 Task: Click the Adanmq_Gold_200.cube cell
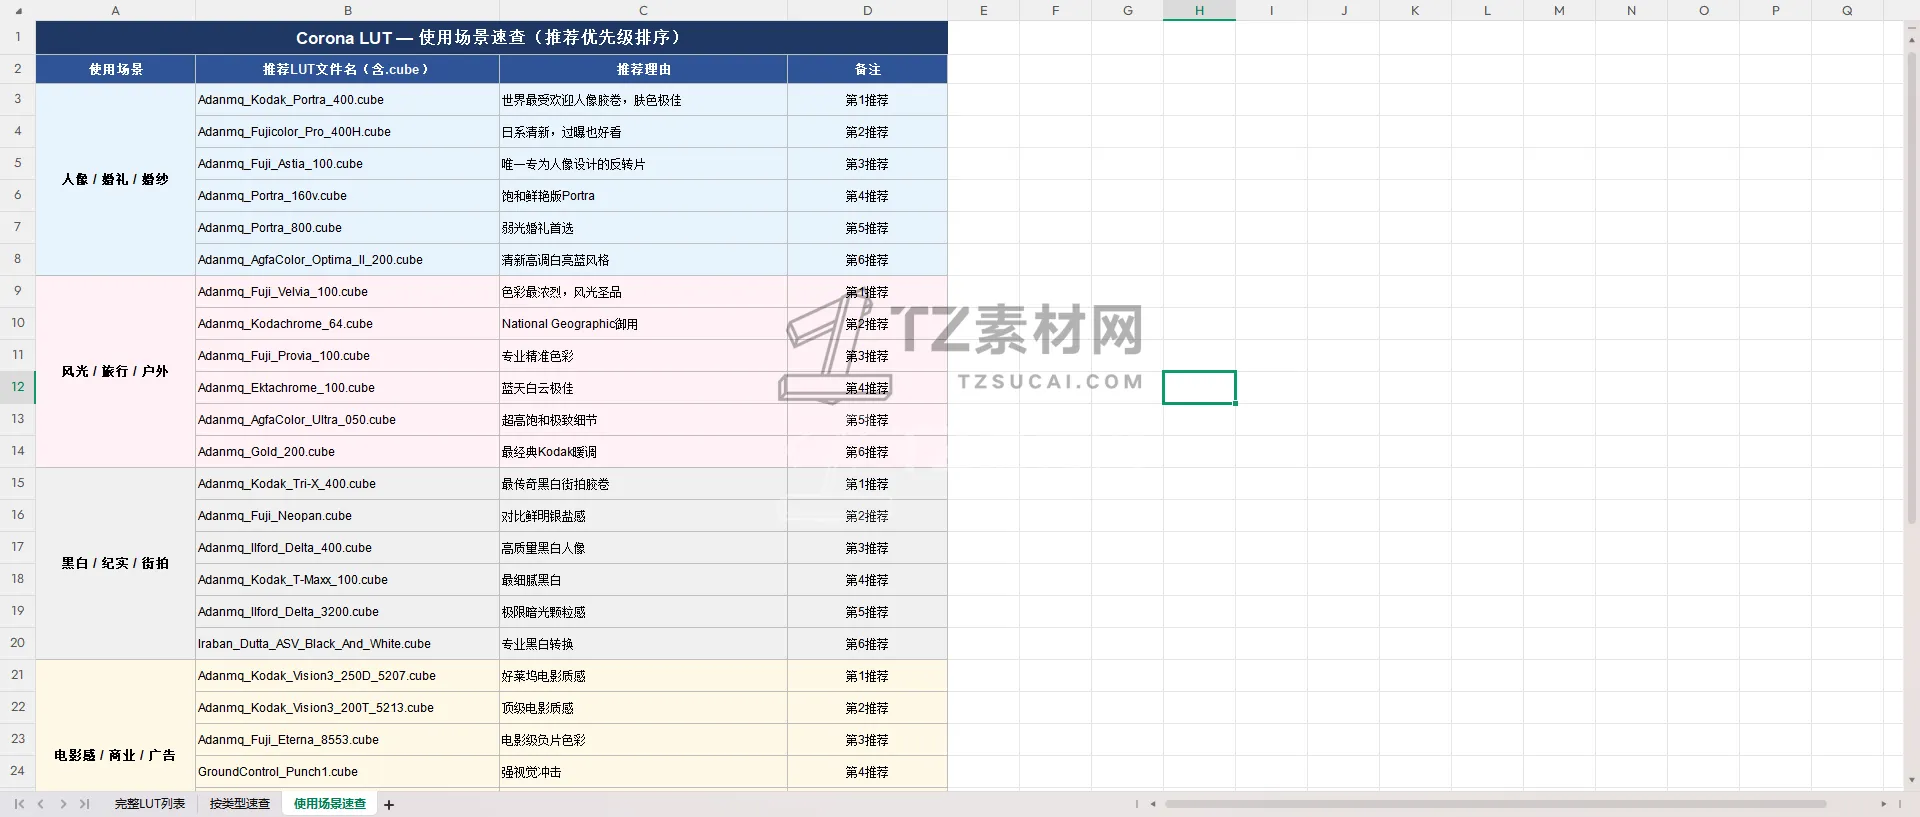pos(348,452)
